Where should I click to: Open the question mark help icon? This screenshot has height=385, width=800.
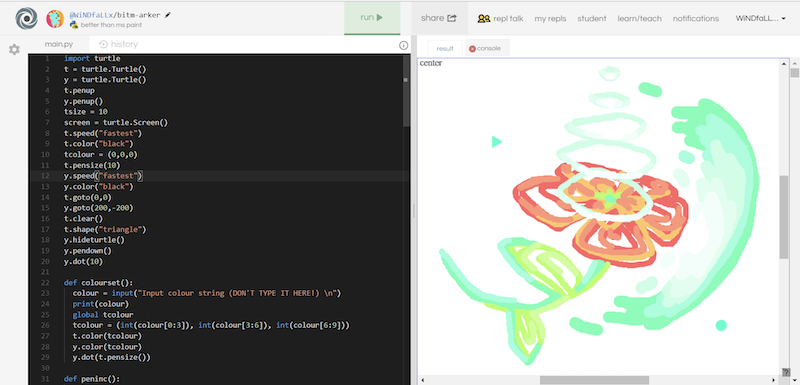786,372
